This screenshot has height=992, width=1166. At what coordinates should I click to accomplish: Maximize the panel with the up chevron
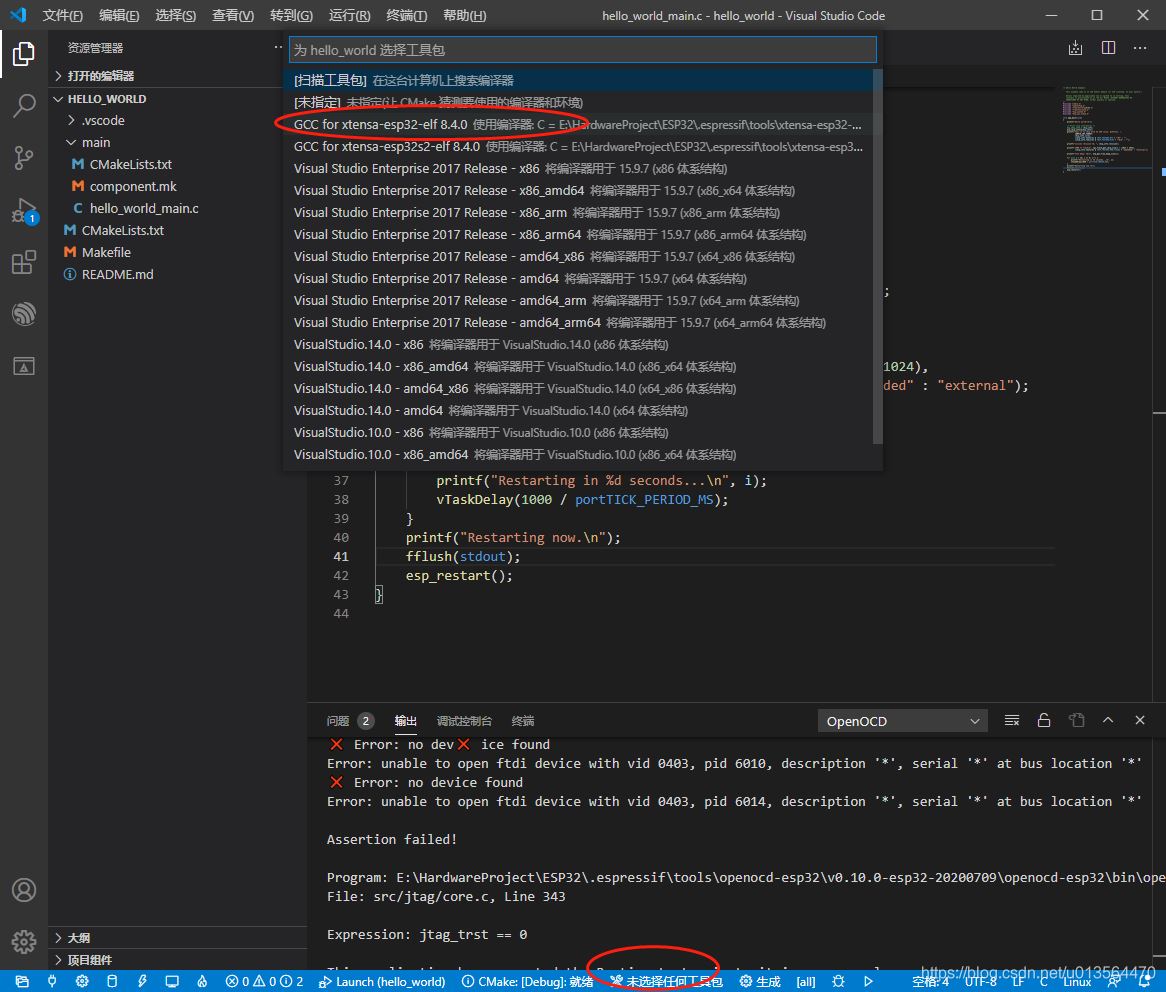click(x=1108, y=721)
